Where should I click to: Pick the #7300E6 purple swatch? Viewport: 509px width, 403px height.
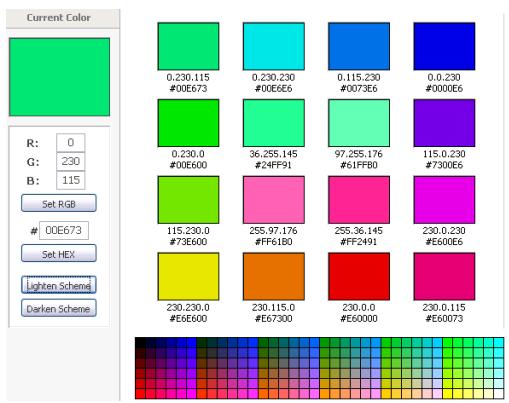click(444, 123)
